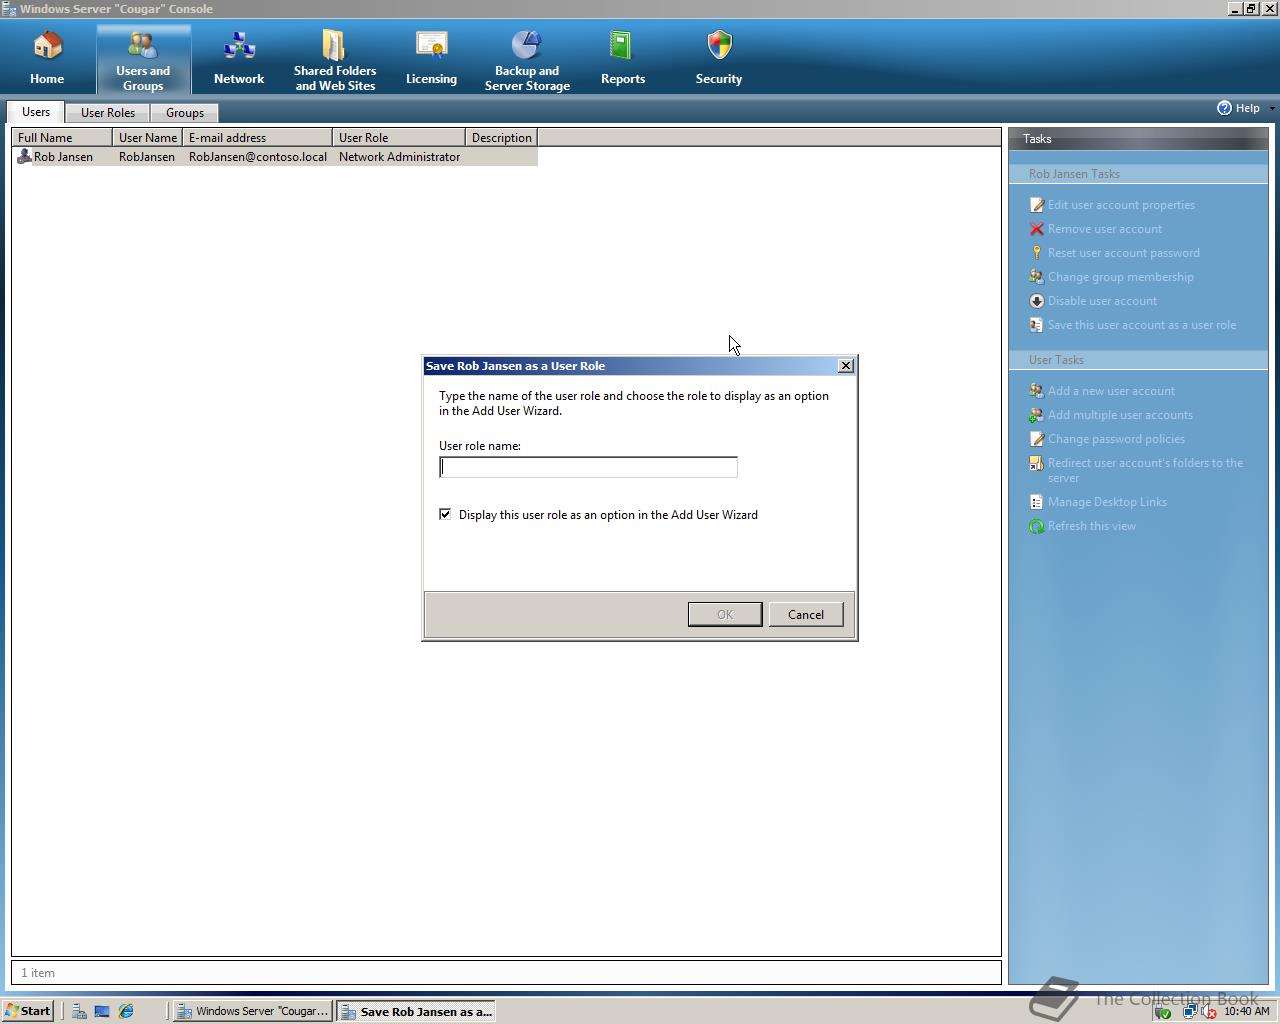Screen dimensions: 1280x1024
Task: Toggle Display this user role checkbox
Action: 445,514
